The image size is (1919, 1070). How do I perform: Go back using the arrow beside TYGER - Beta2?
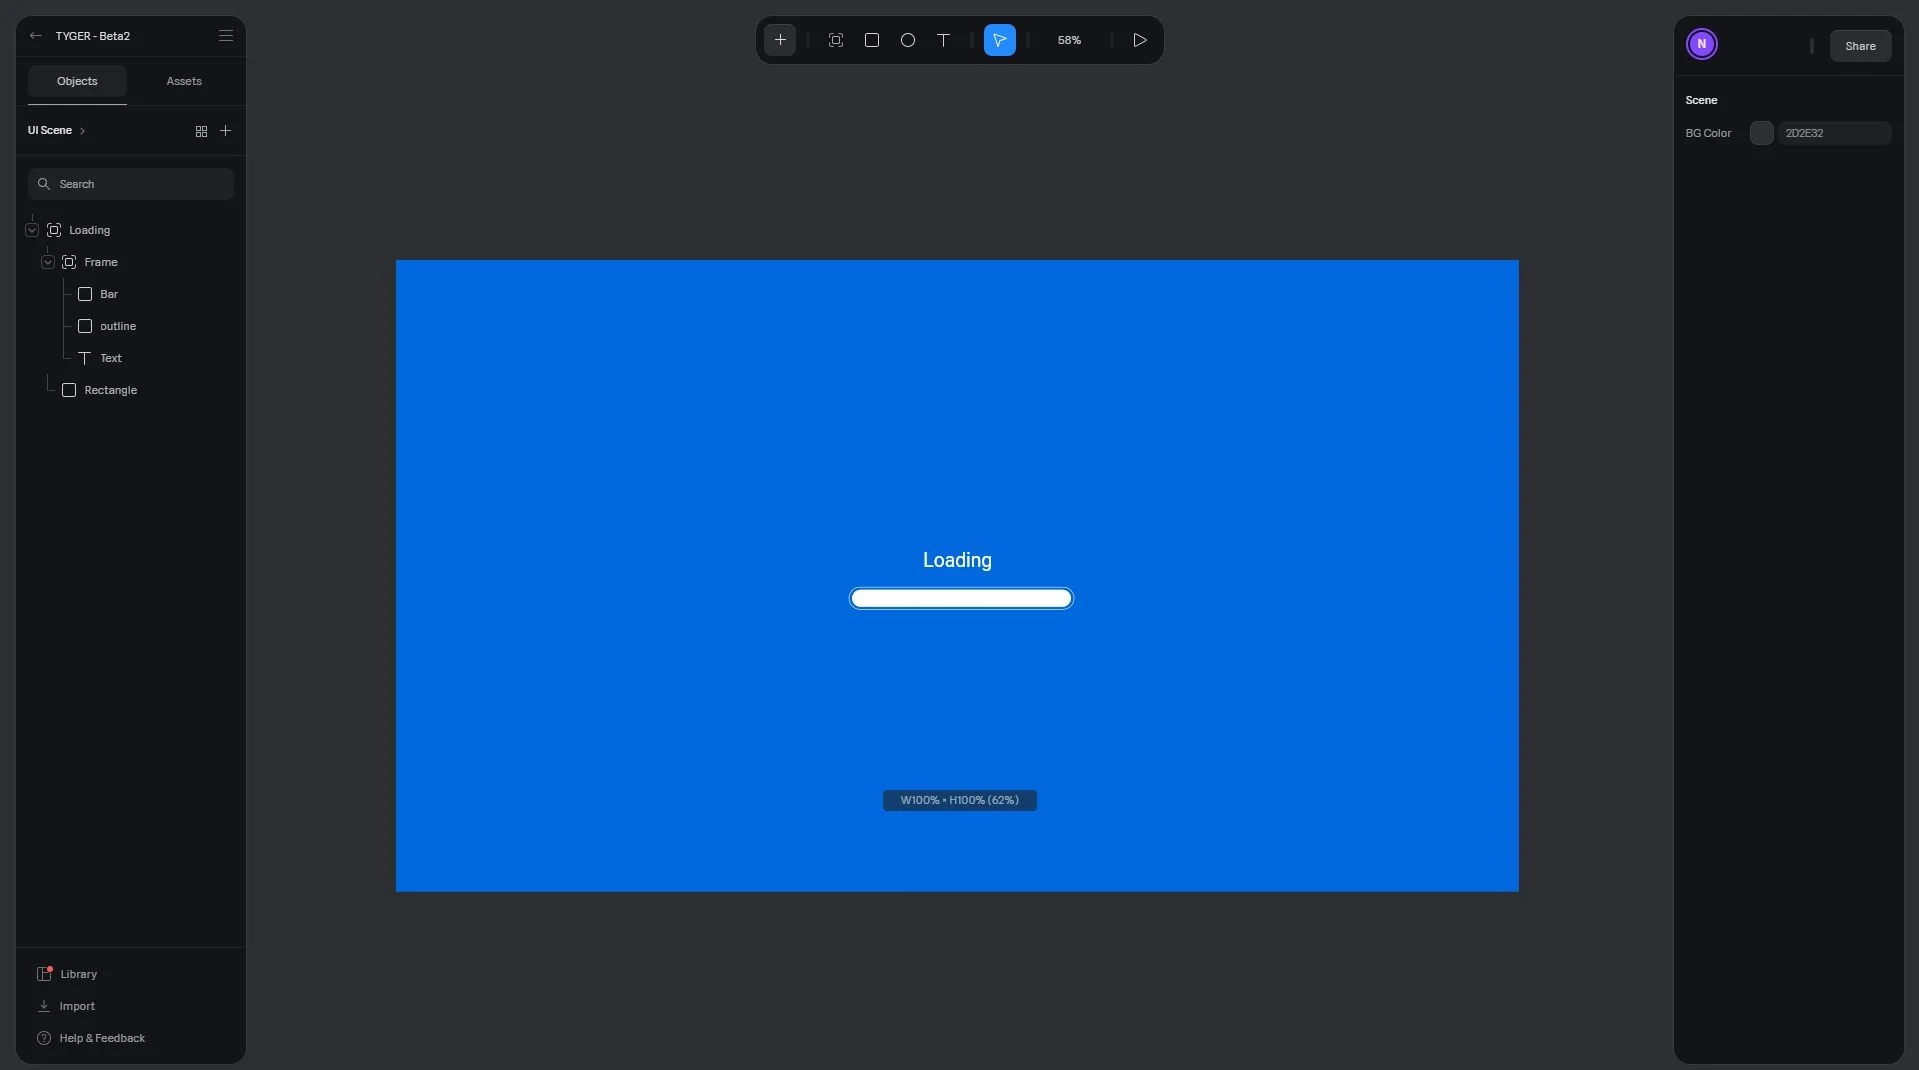36,36
